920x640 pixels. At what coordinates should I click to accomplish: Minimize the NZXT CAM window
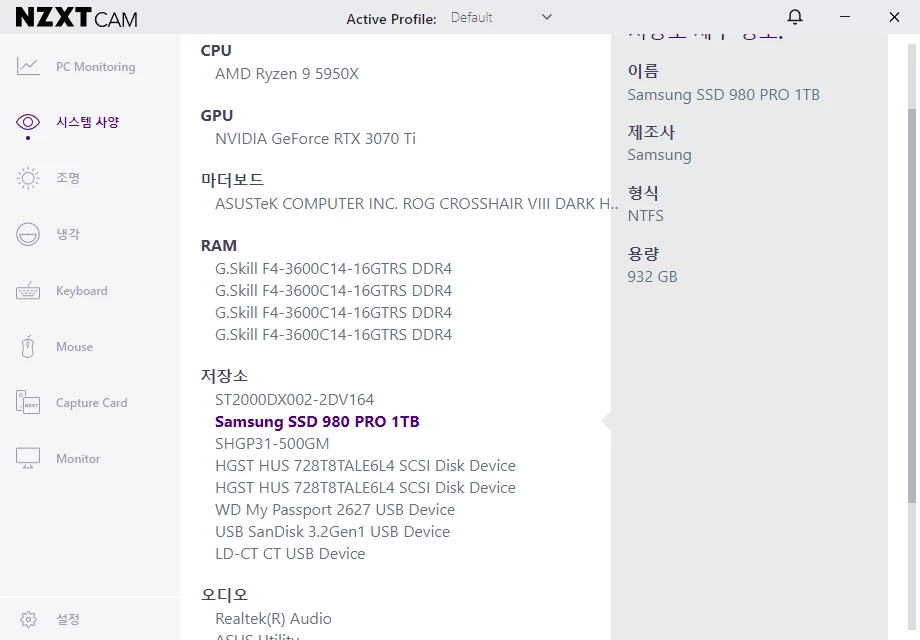coord(845,17)
